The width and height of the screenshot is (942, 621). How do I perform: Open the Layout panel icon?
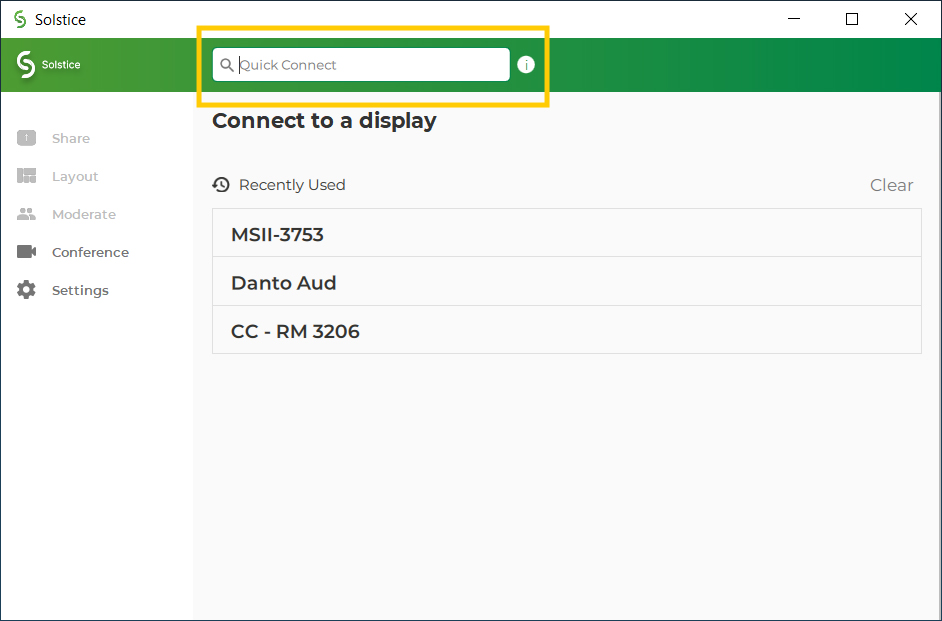[x=25, y=176]
